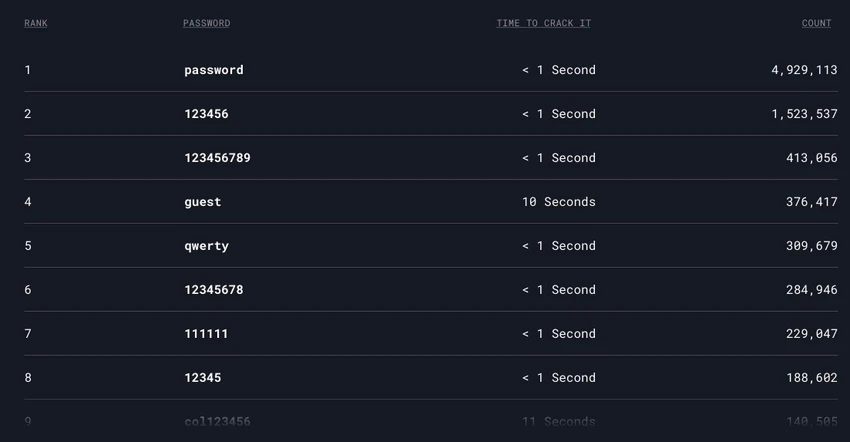Select the 'qwerty' password entry
The image size is (850, 442).
point(207,246)
